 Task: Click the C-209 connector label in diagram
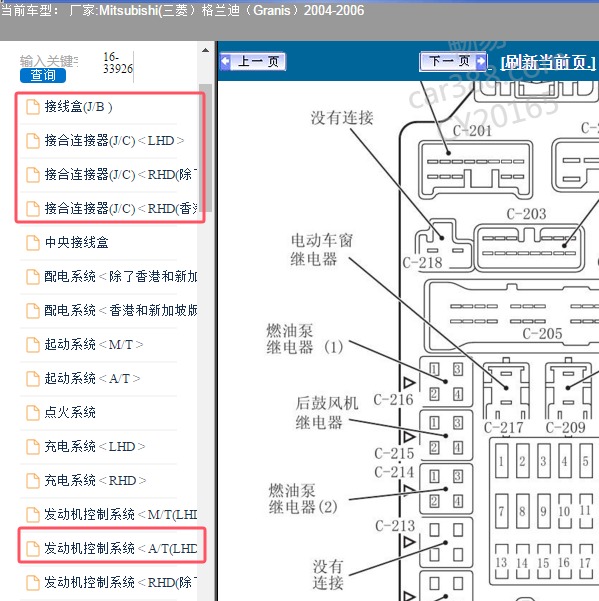[x=565, y=427]
